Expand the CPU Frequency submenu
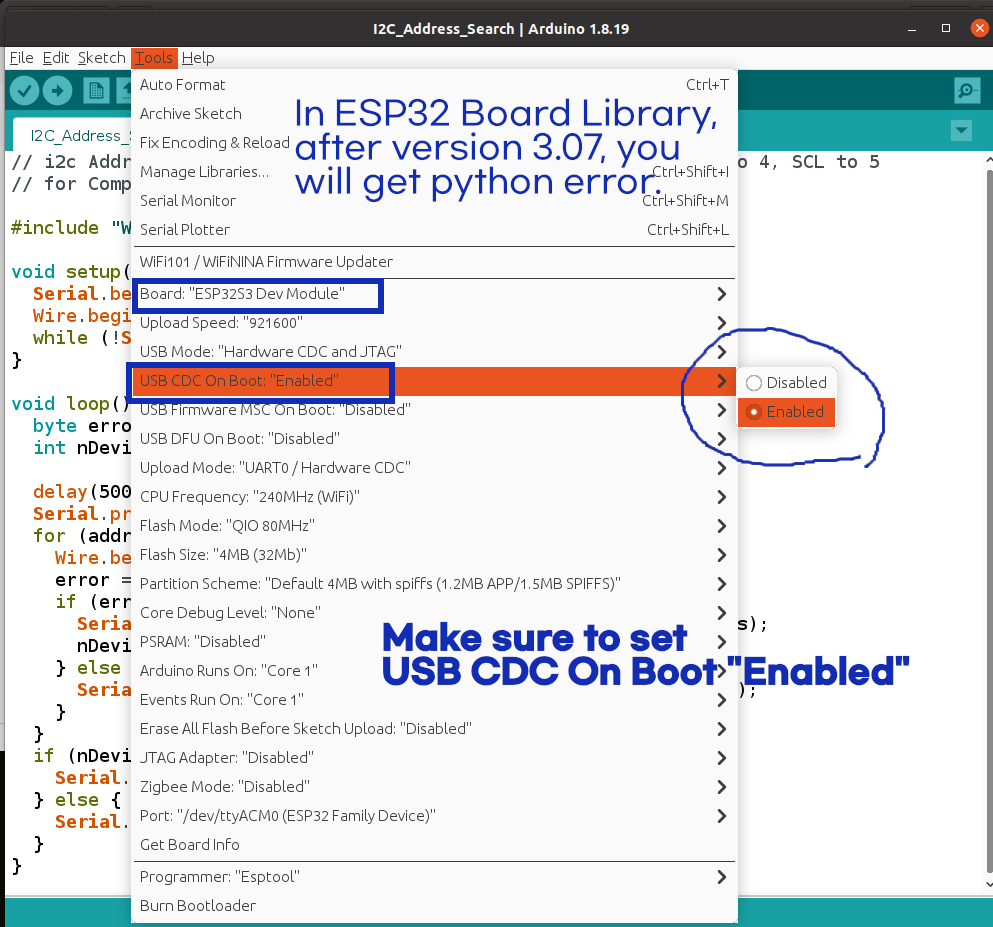This screenshot has width=993, height=927. click(434, 497)
